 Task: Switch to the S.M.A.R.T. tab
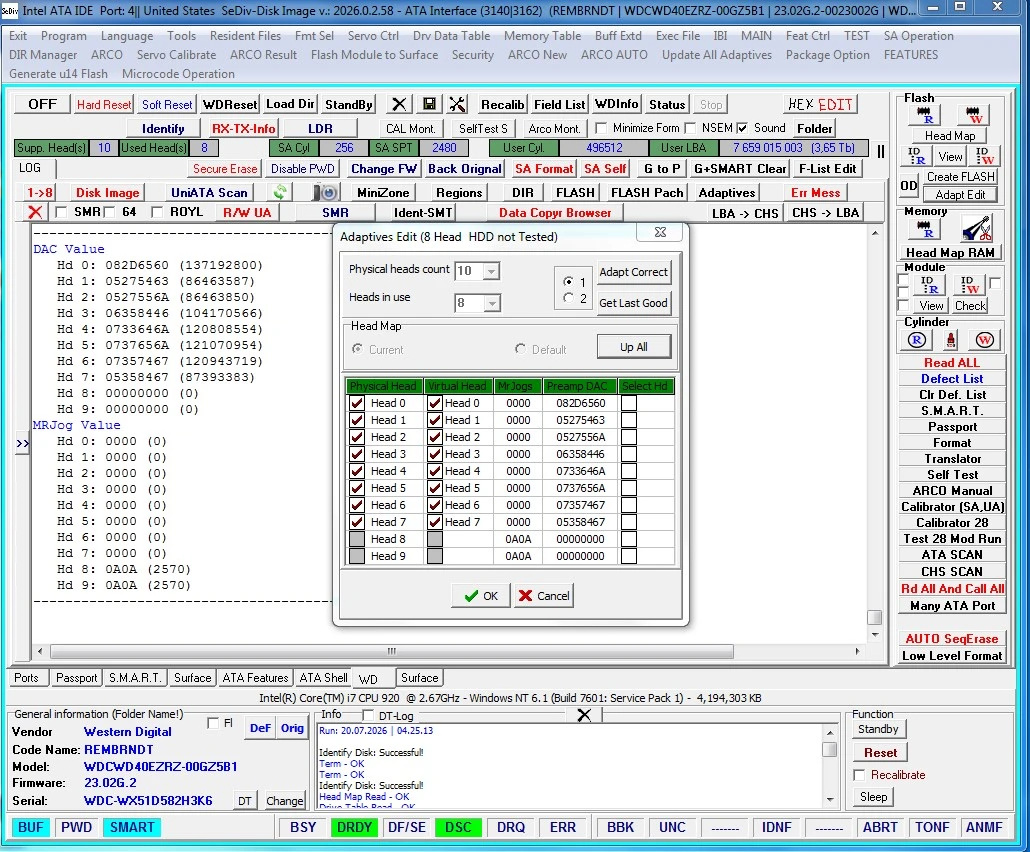tap(135, 678)
